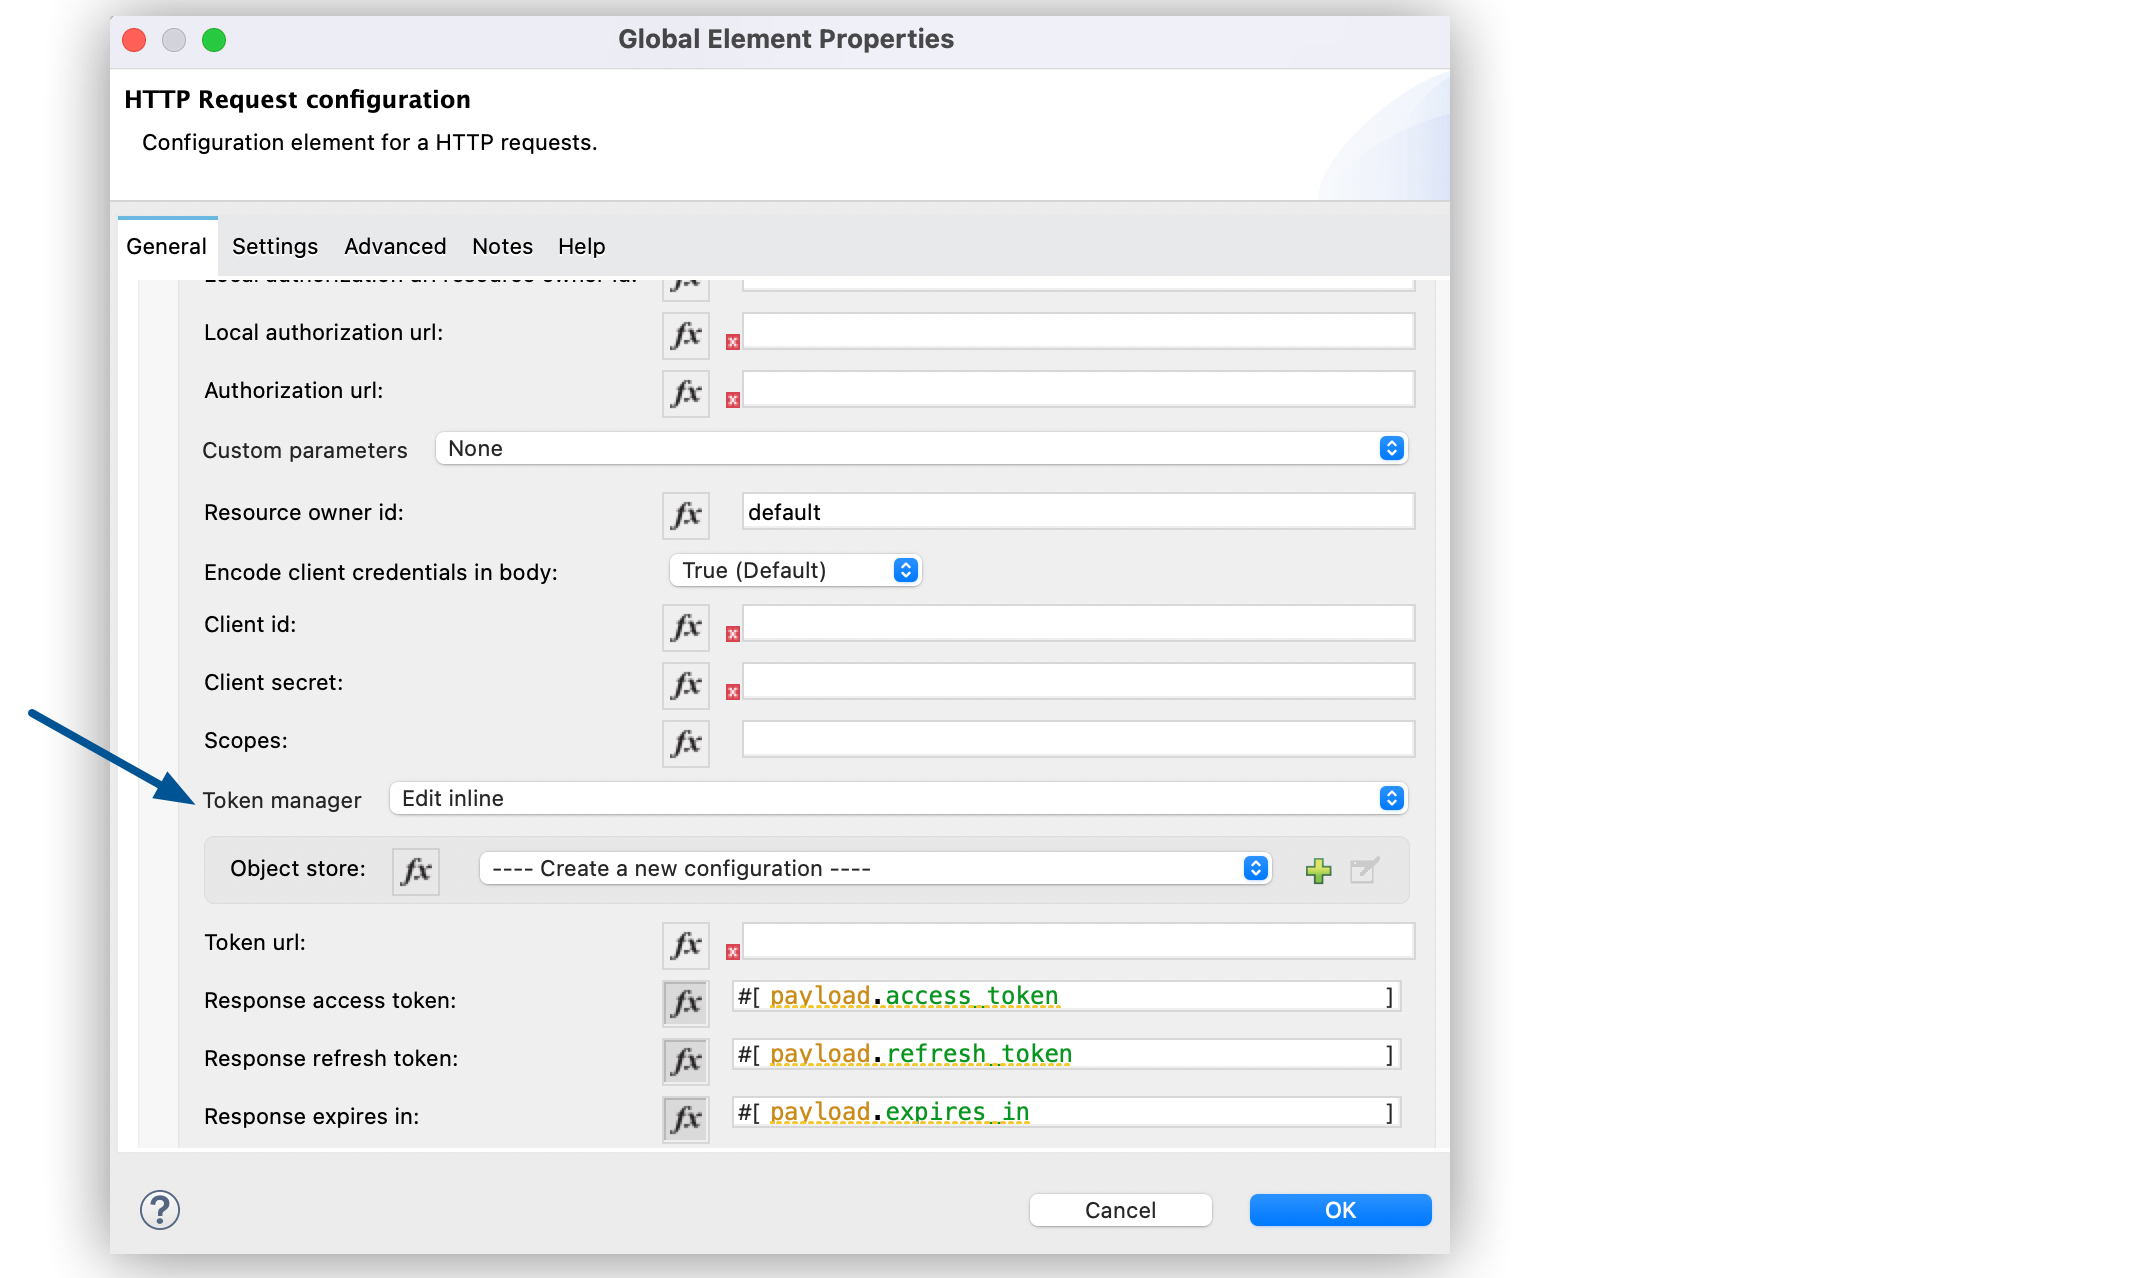Click the Scopes fx icon

[x=686, y=739]
